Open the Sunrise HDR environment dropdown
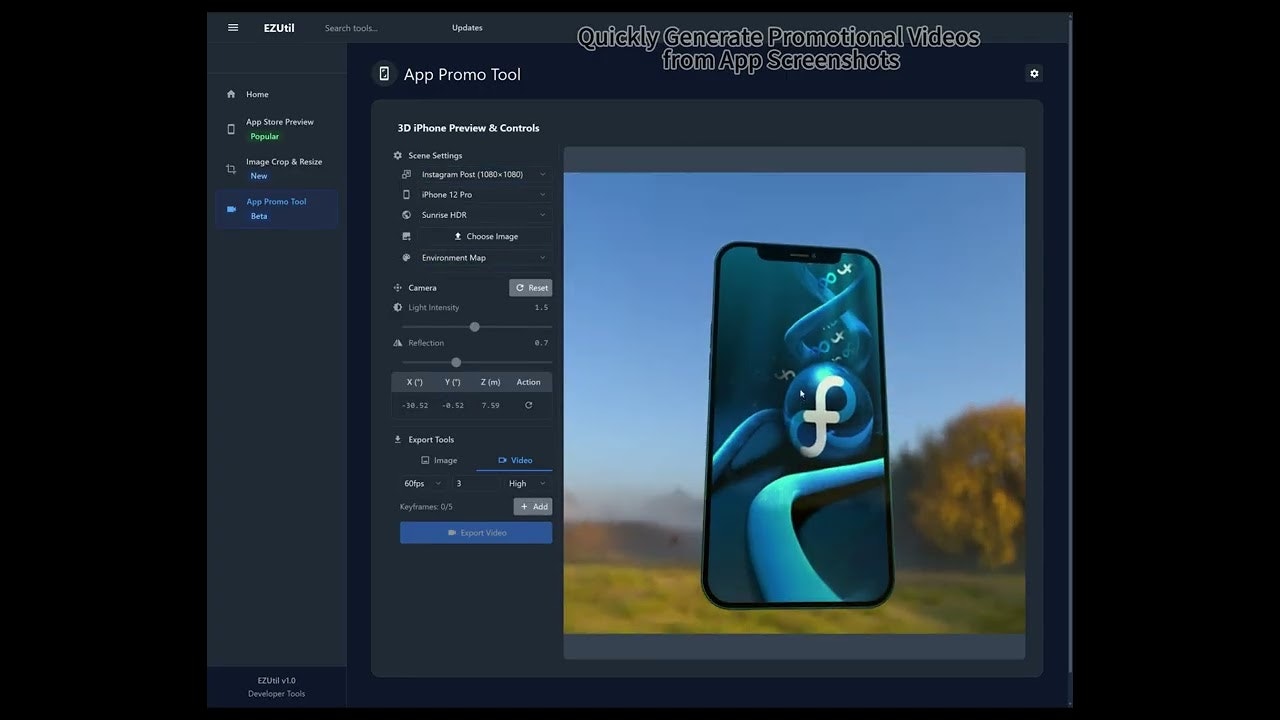The height and width of the screenshot is (720, 1280). pos(484,215)
